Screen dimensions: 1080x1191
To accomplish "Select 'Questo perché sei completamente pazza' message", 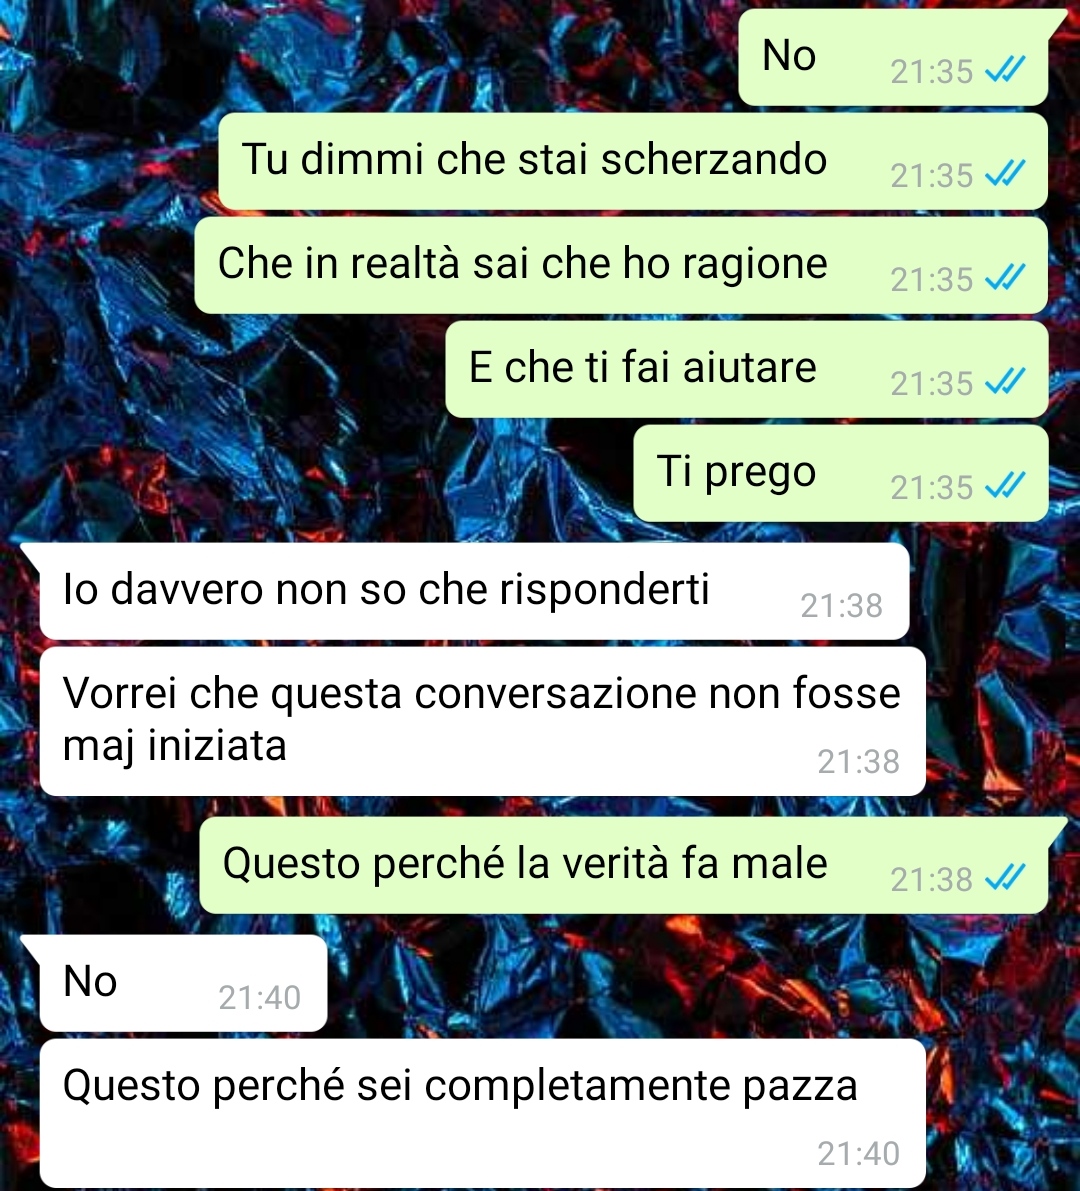I will click(x=482, y=1113).
